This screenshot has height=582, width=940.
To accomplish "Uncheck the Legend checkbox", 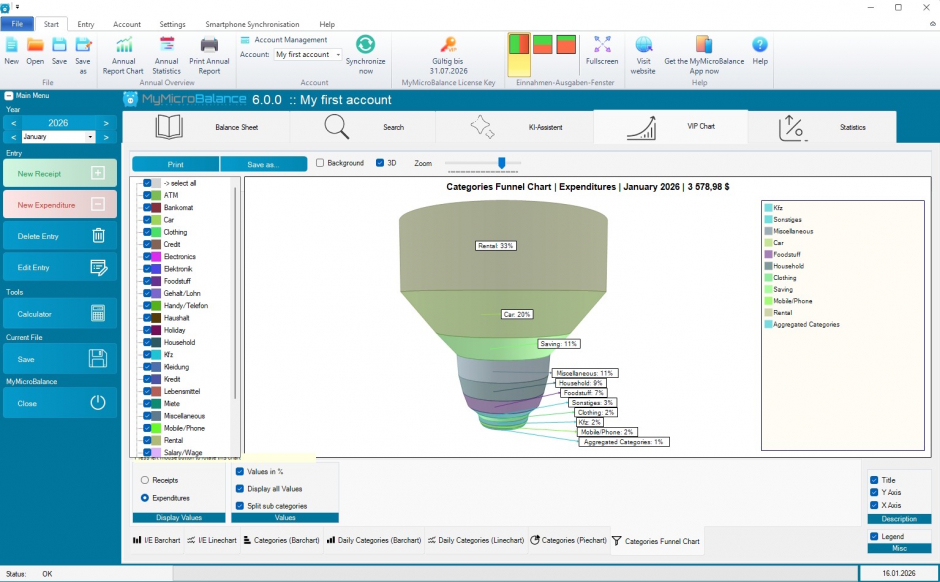I will tap(874, 537).
